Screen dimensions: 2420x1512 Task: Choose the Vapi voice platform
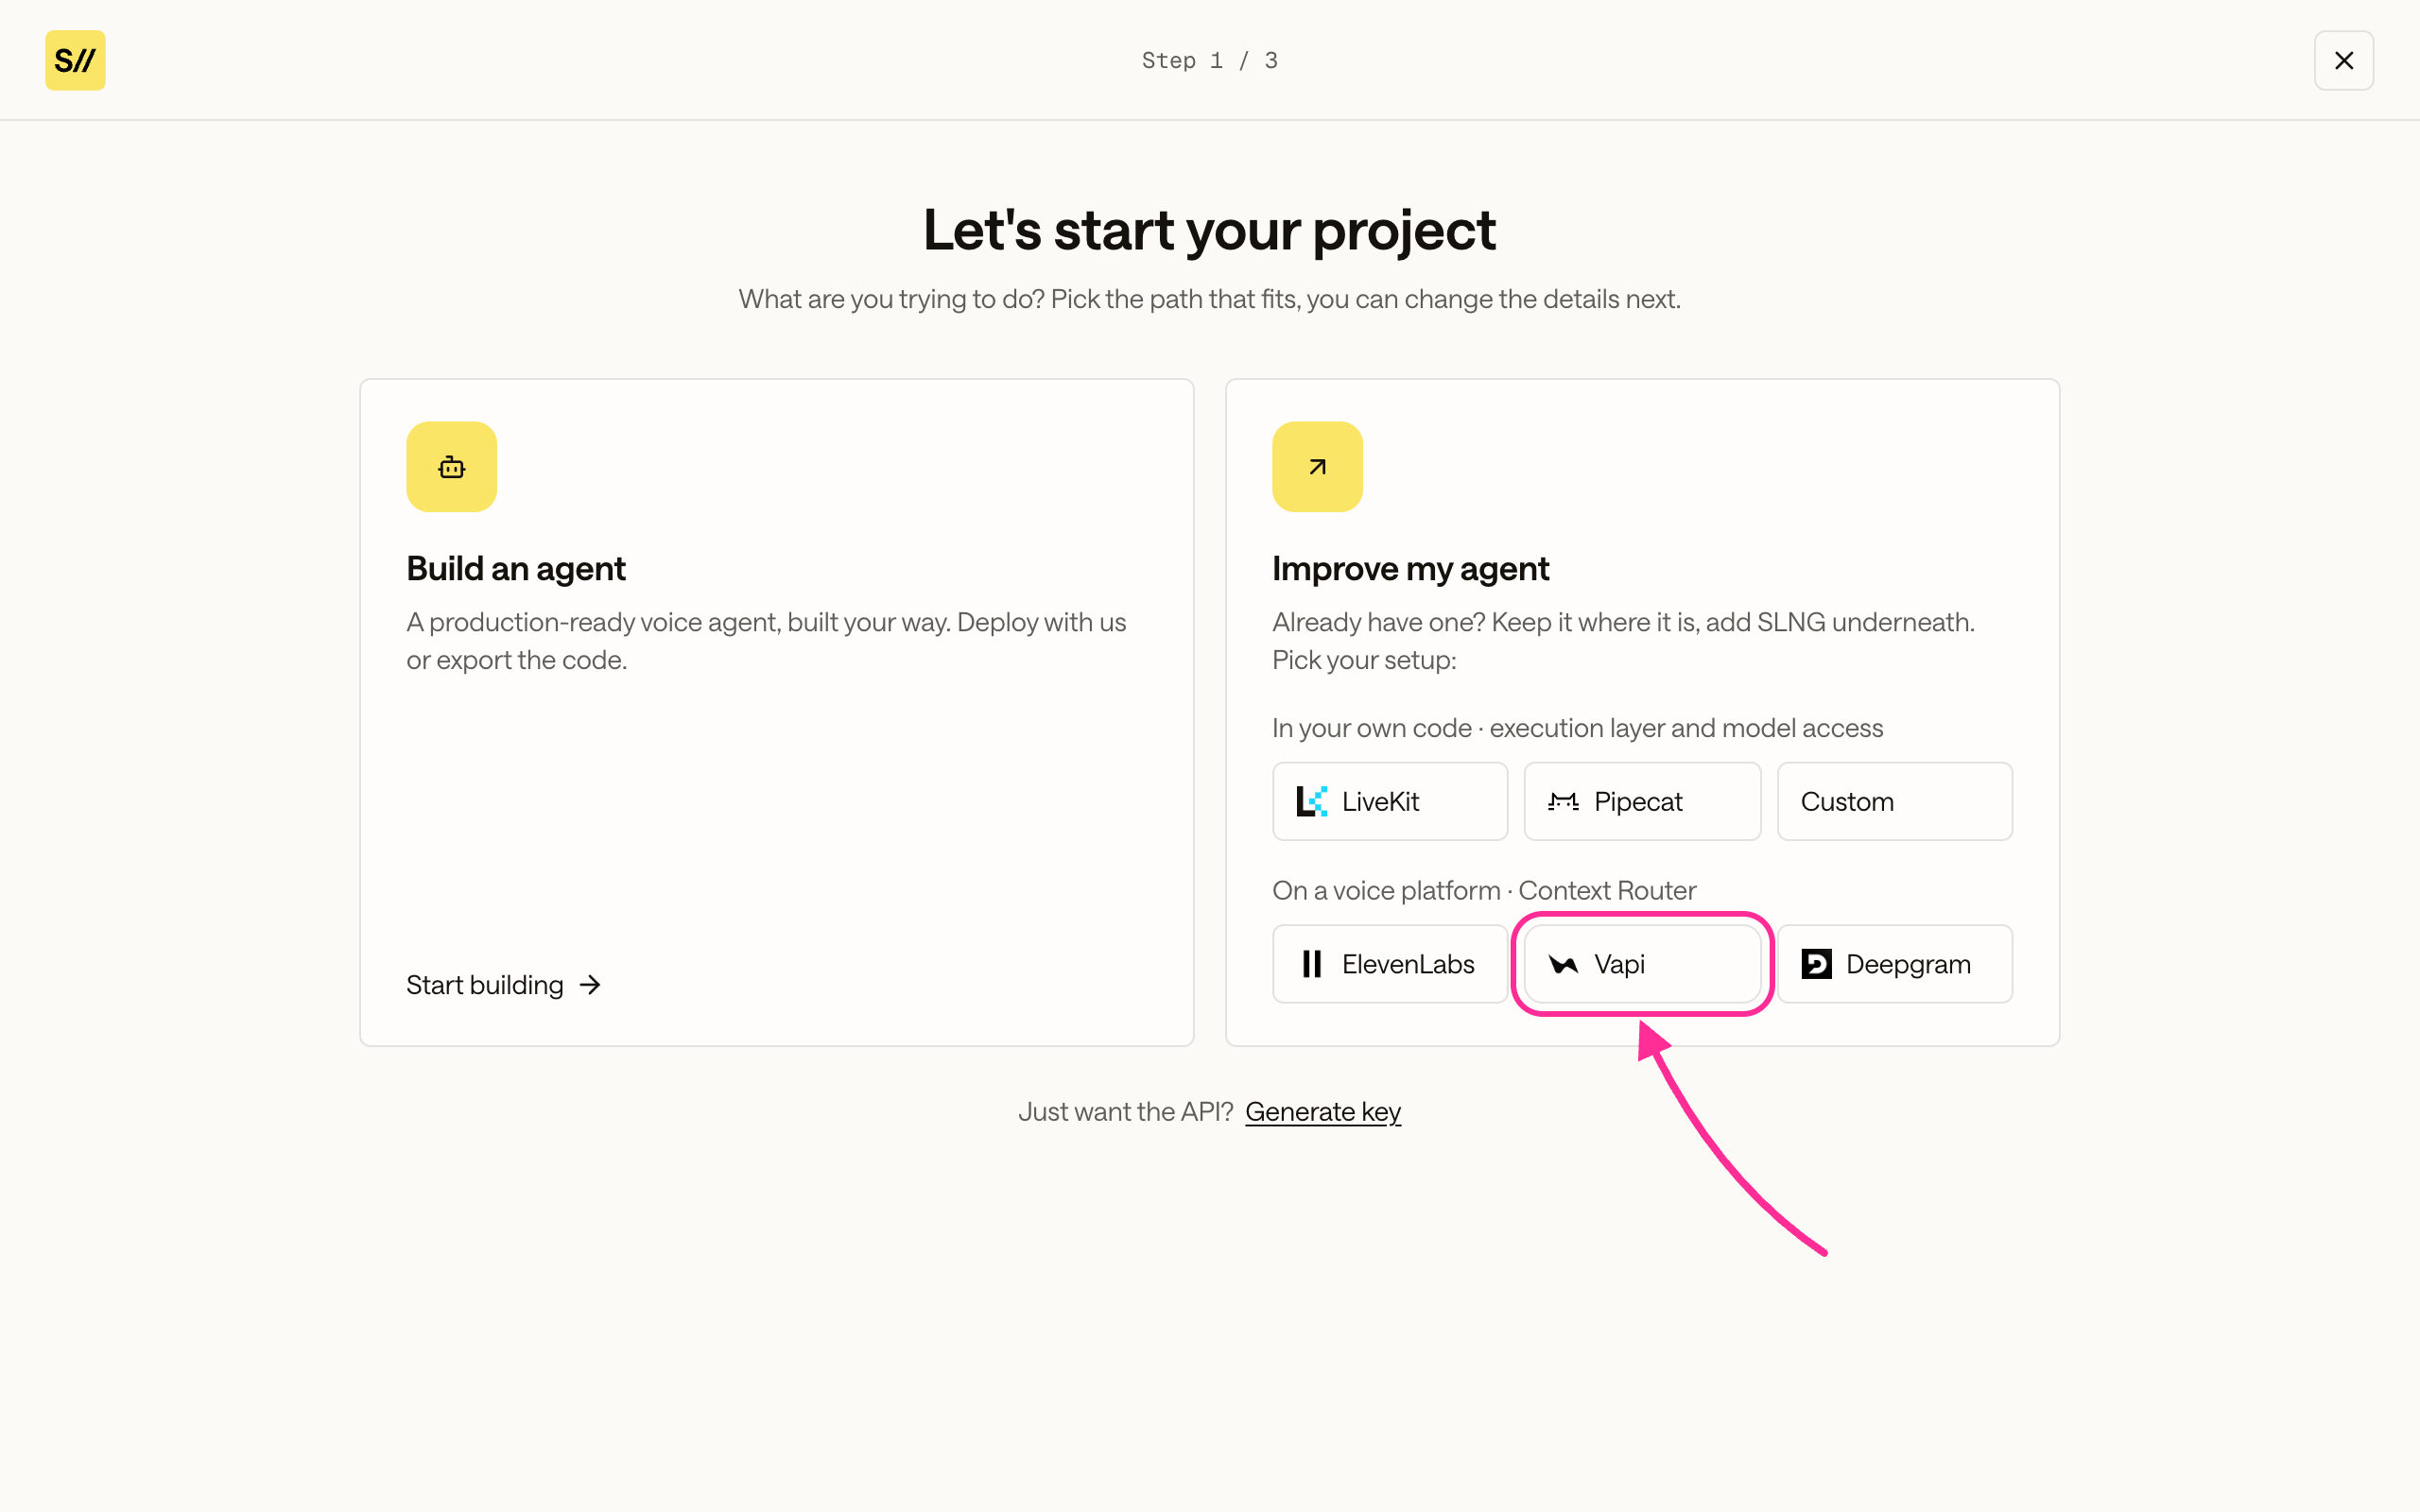click(x=1642, y=964)
